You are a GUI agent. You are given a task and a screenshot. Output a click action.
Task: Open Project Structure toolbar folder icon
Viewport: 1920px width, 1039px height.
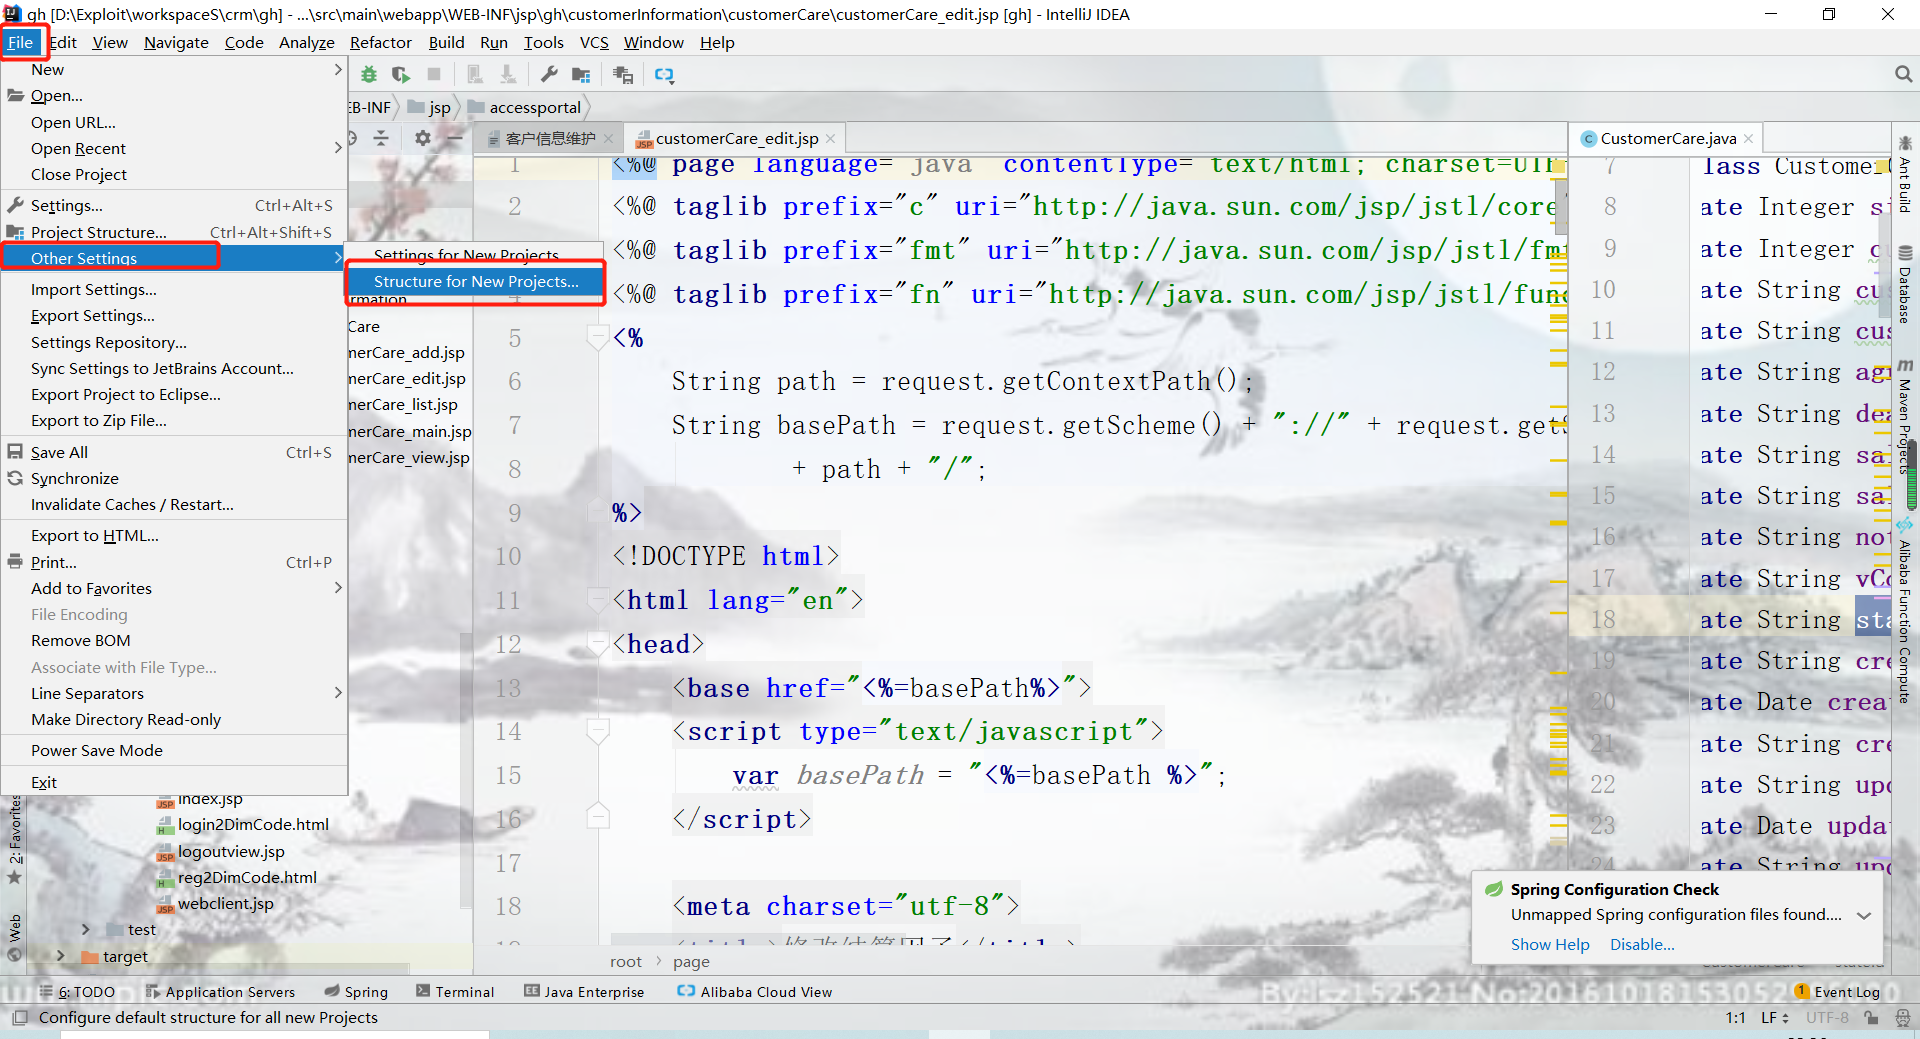(581, 75)
